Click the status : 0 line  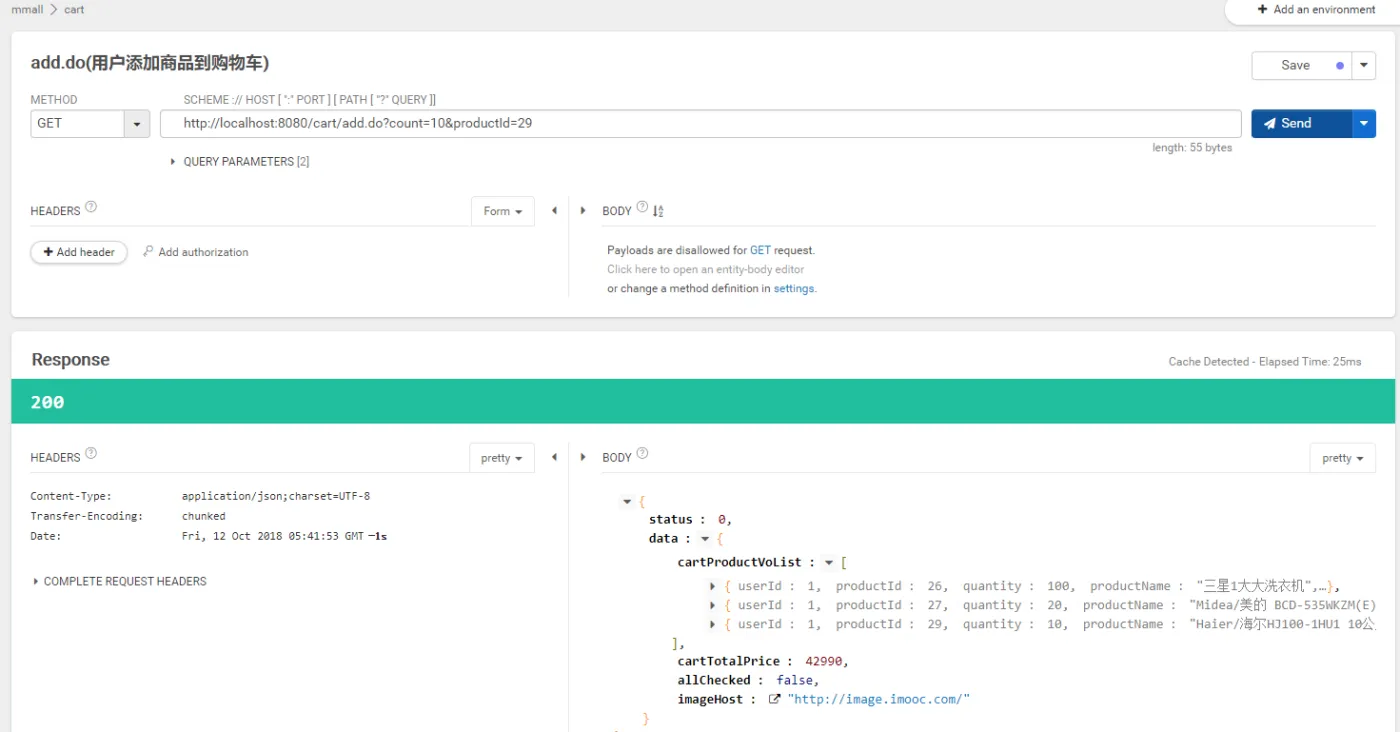[690, 519]
